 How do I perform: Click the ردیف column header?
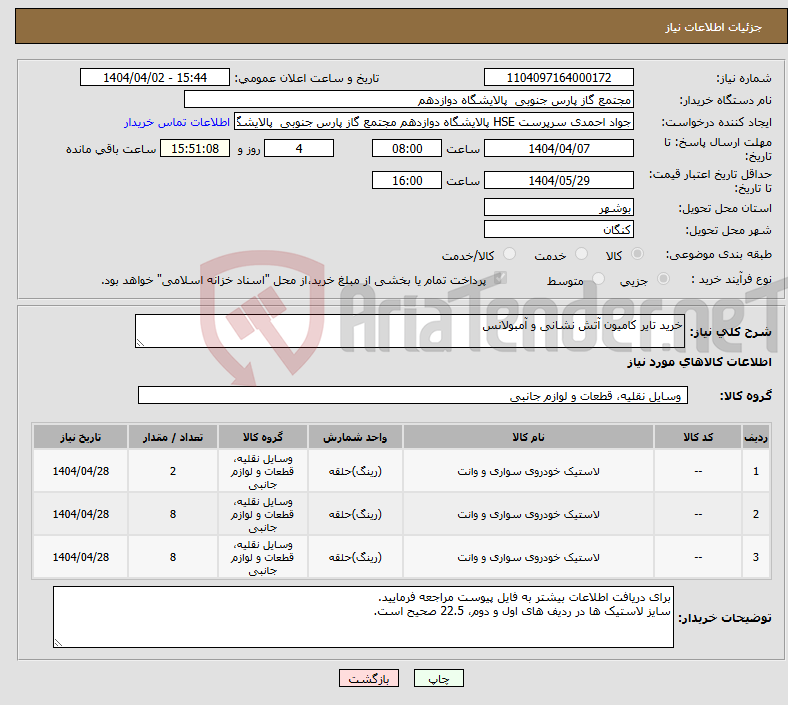click(x=755, y=437)
